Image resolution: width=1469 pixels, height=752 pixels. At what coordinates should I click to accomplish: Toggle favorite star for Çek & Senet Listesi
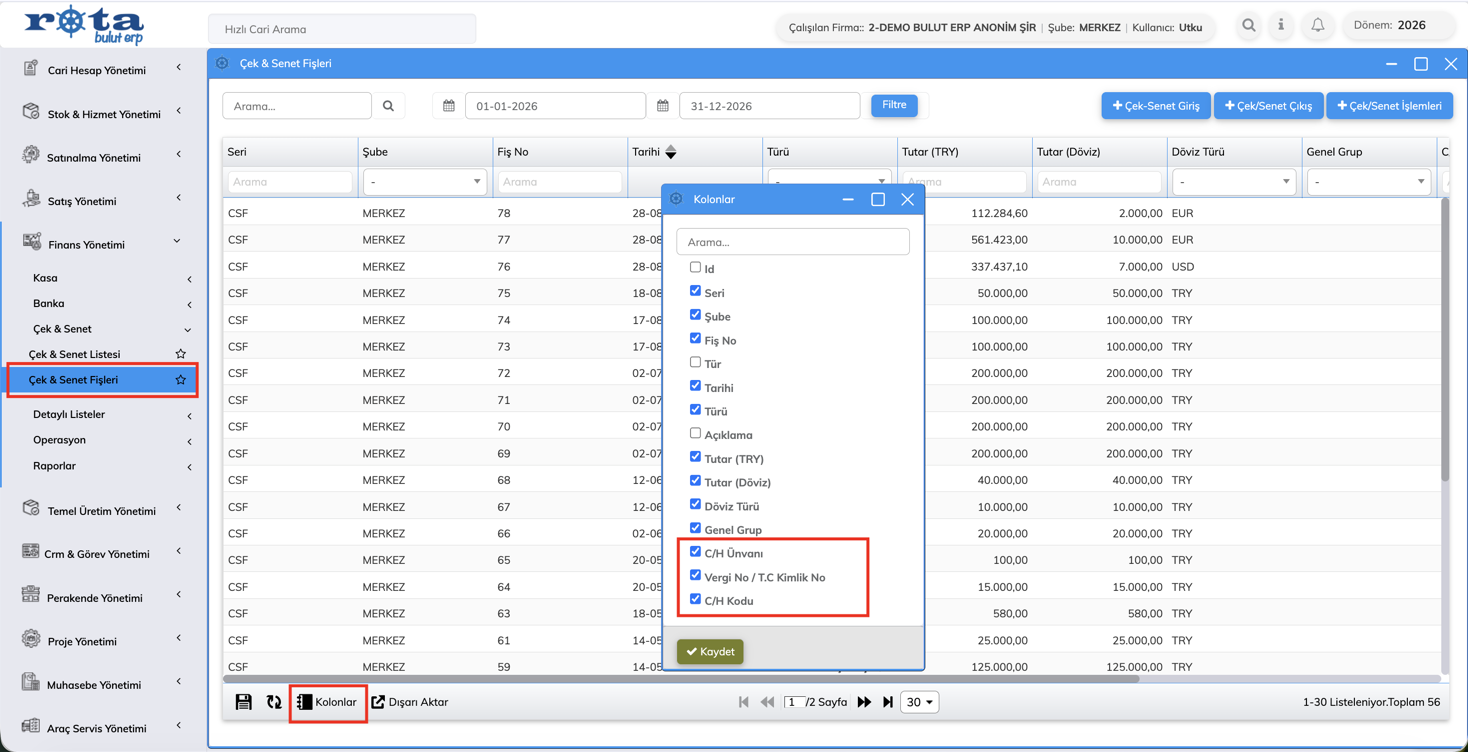181,354
